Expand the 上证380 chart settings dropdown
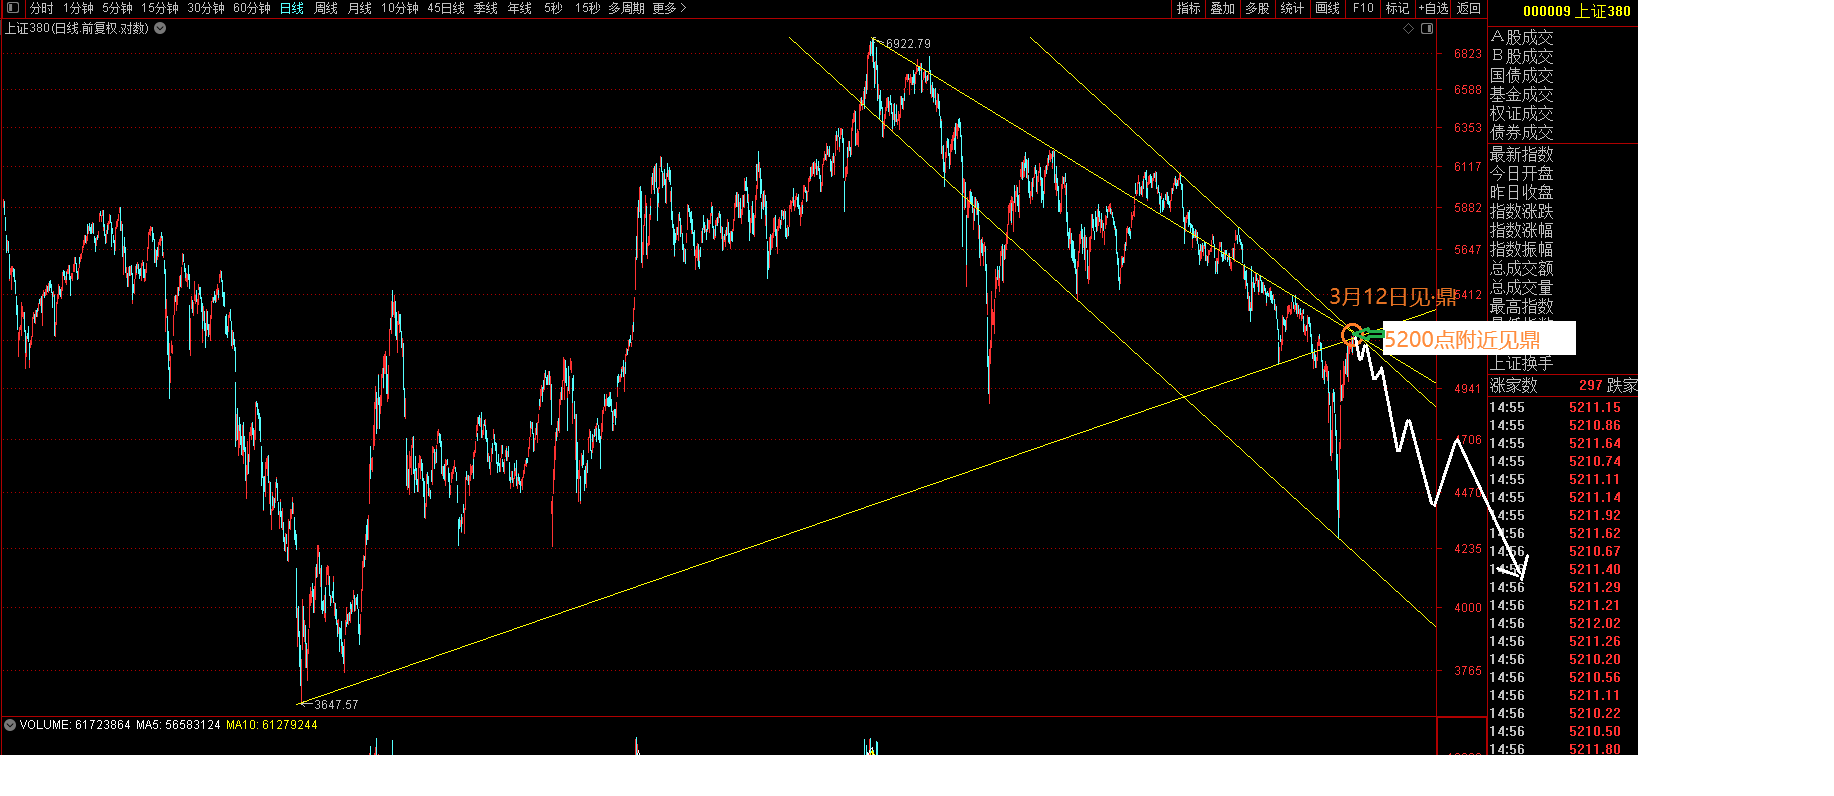 tap(160, 29)
